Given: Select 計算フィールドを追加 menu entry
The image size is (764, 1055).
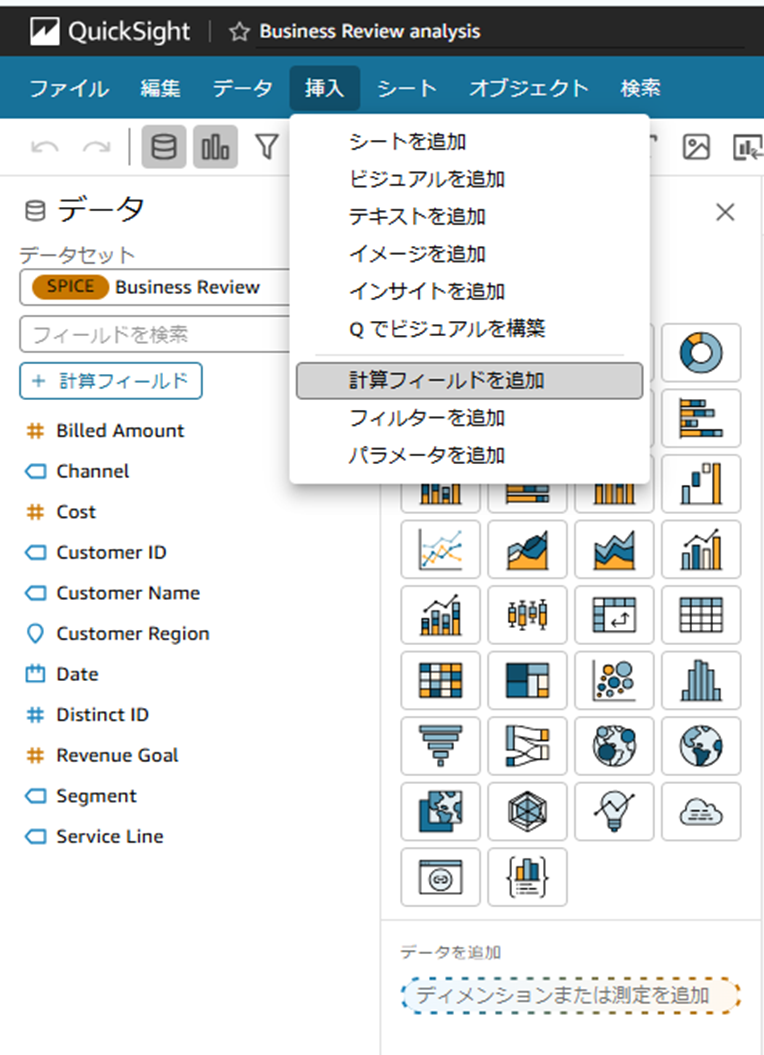Looking at the screenshot, I should 469,381.
